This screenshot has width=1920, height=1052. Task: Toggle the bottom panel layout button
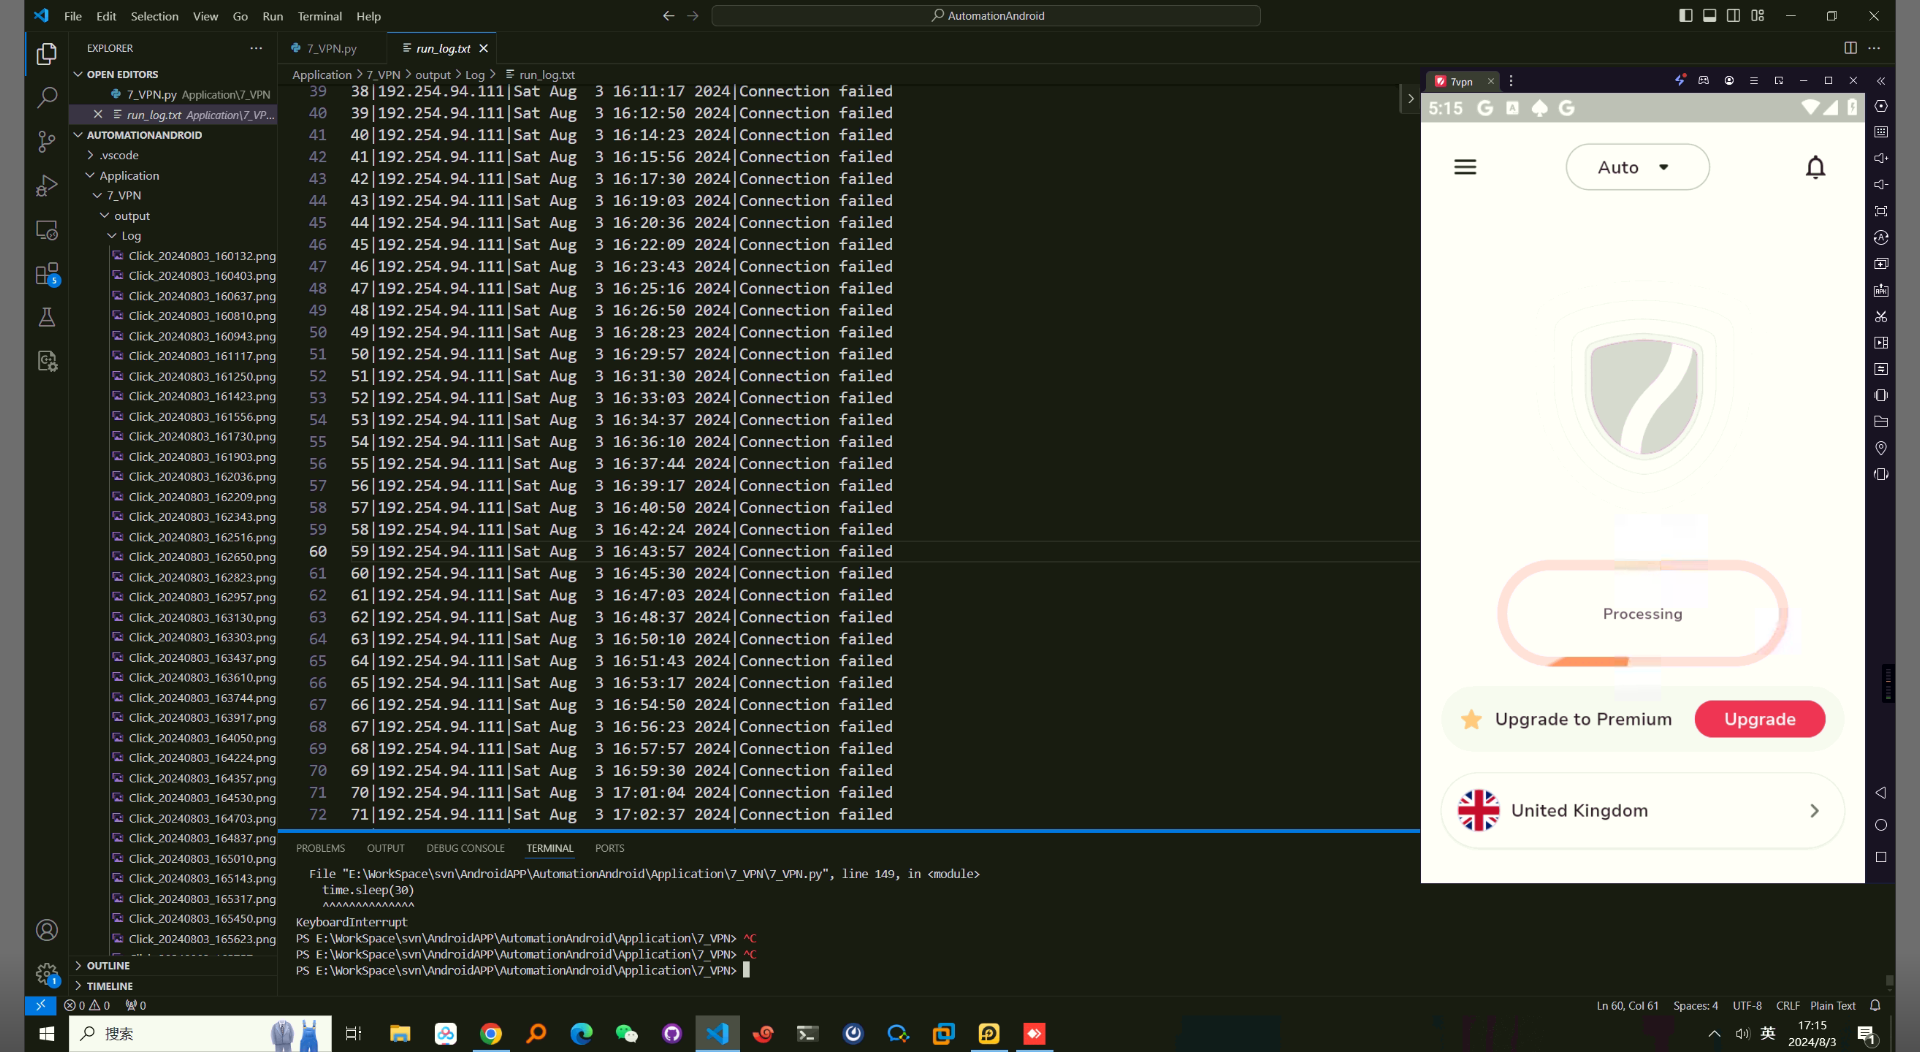click(x=1709, y=16)
